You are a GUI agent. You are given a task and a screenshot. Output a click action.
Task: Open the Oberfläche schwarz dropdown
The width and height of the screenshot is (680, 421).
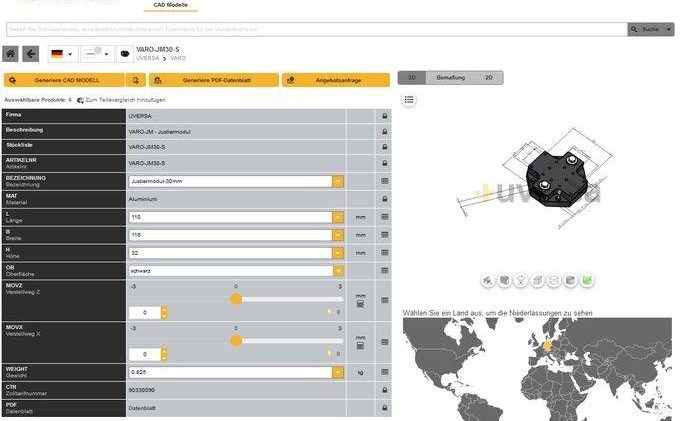[x=338, y=270]
